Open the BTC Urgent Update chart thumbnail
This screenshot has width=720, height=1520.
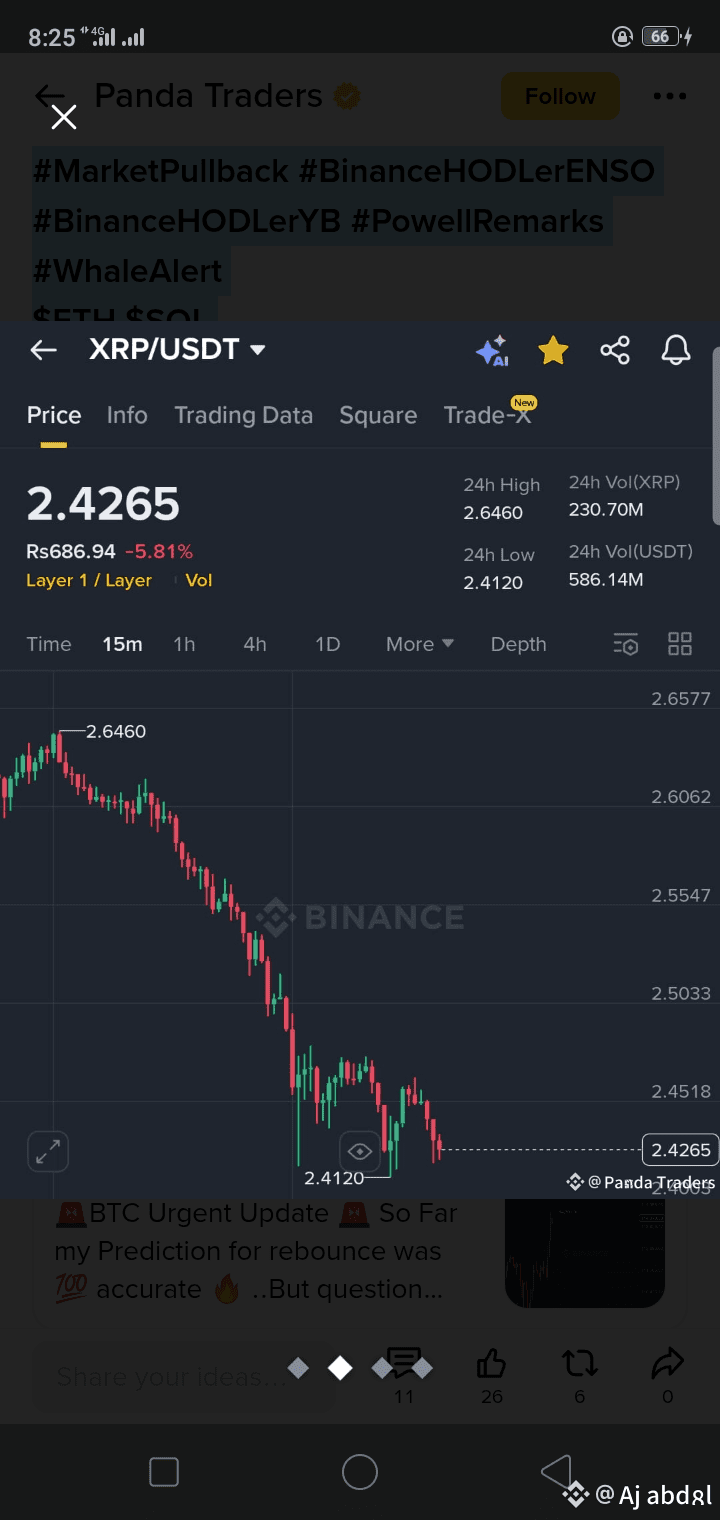(585, 1253)
